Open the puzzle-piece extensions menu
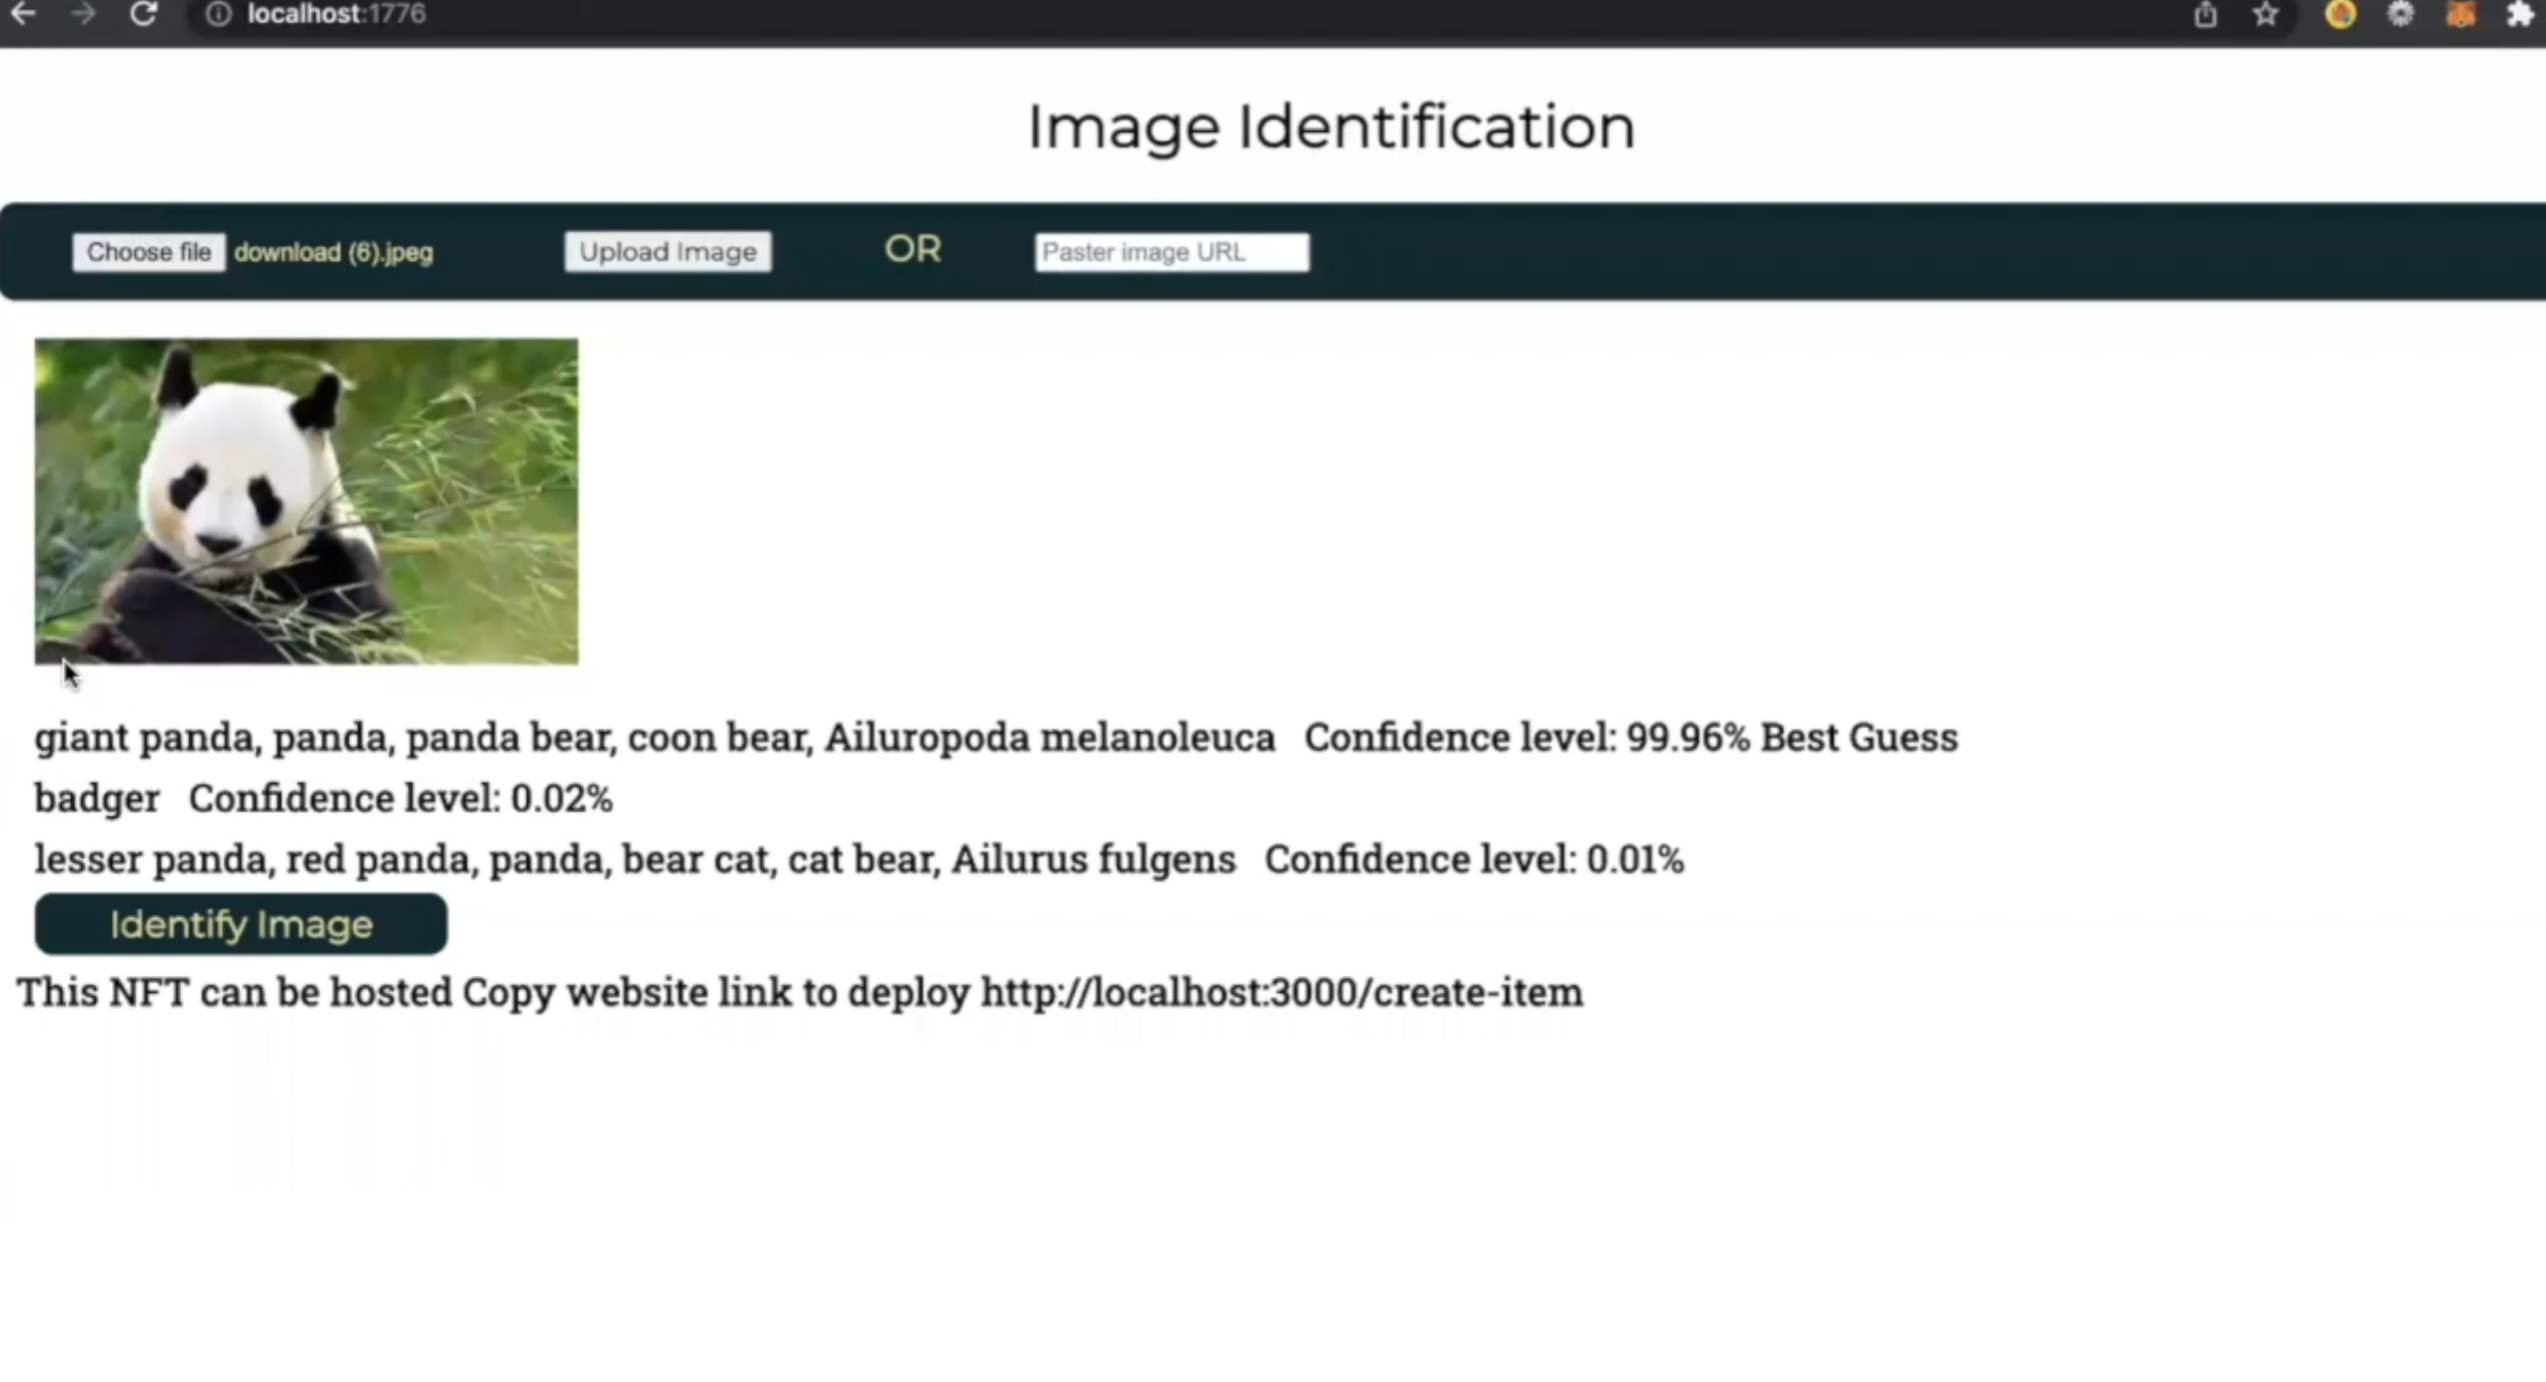The image size is (2546, 1382). point(2521,15)
